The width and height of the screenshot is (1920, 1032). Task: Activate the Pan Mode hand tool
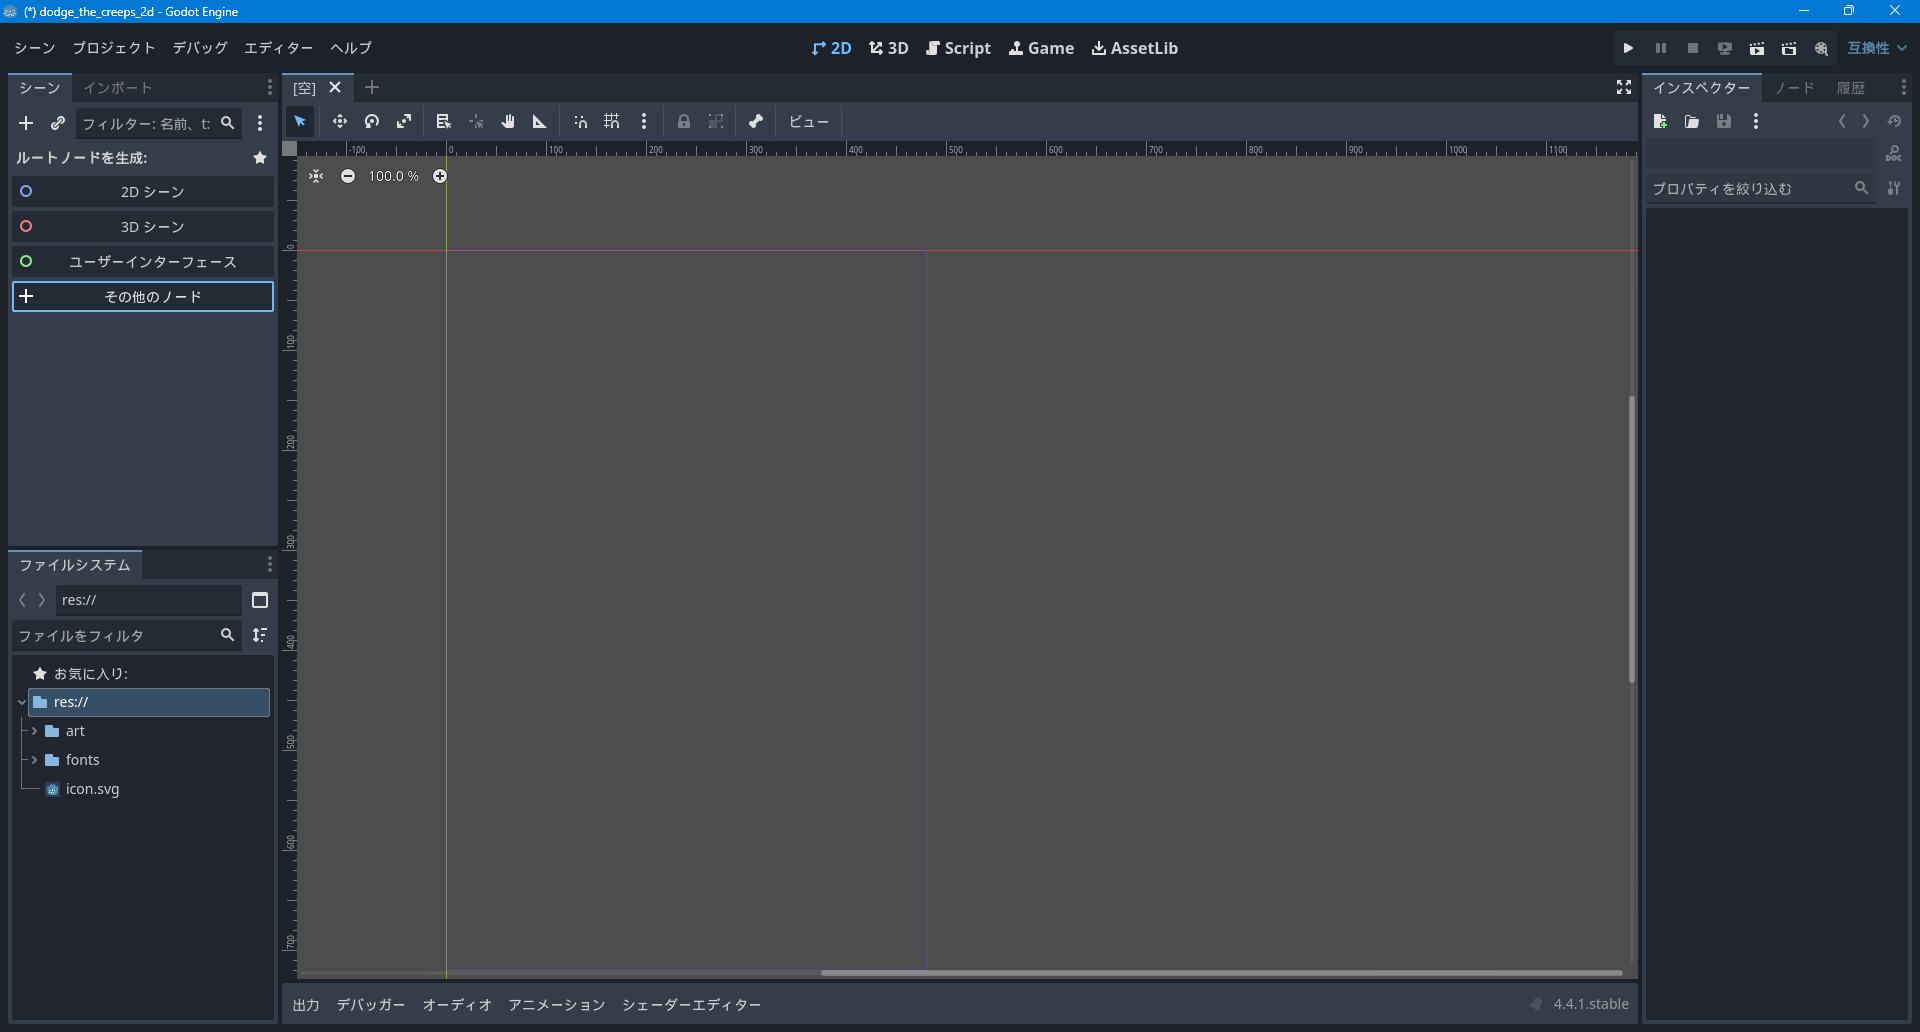pyautogui.click(x=508, y=122)
